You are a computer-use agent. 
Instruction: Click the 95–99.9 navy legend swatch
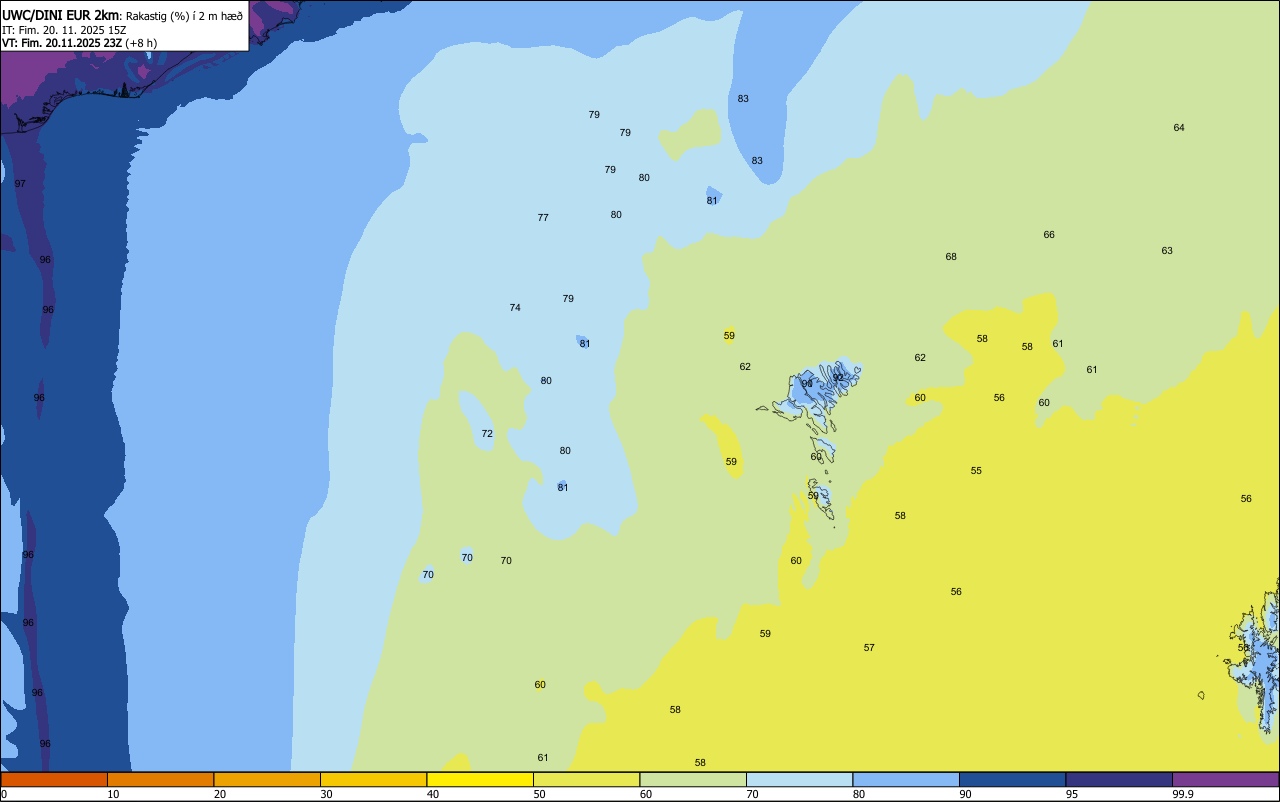click(1119, 779)
